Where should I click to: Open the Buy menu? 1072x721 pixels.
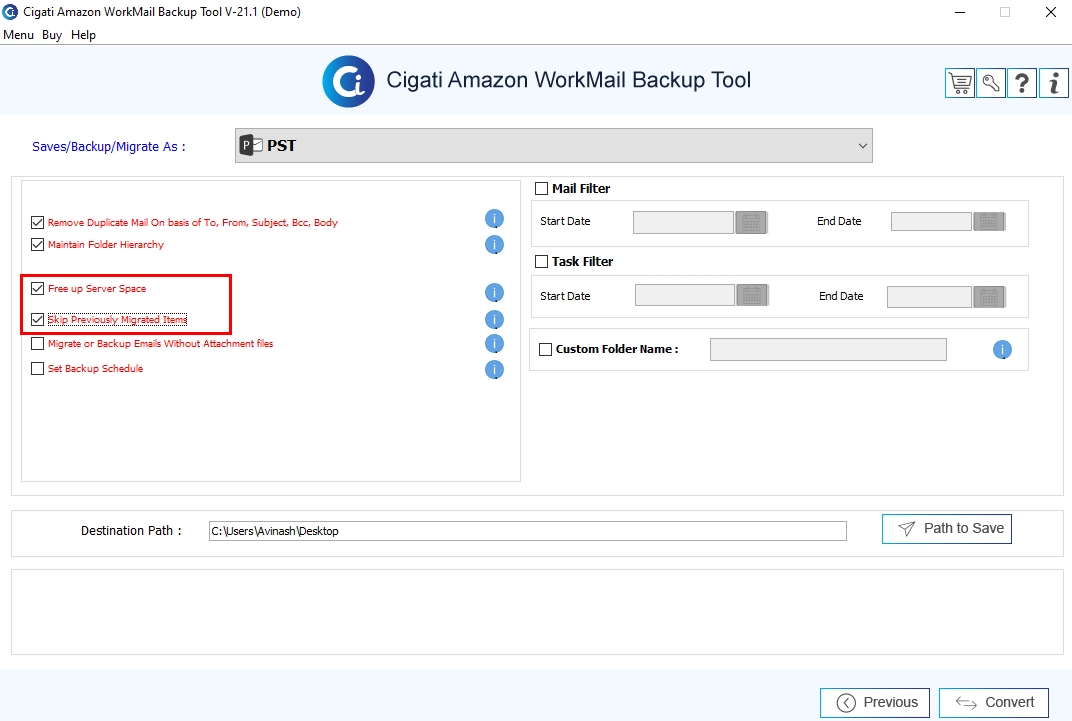tap(52, 35)
